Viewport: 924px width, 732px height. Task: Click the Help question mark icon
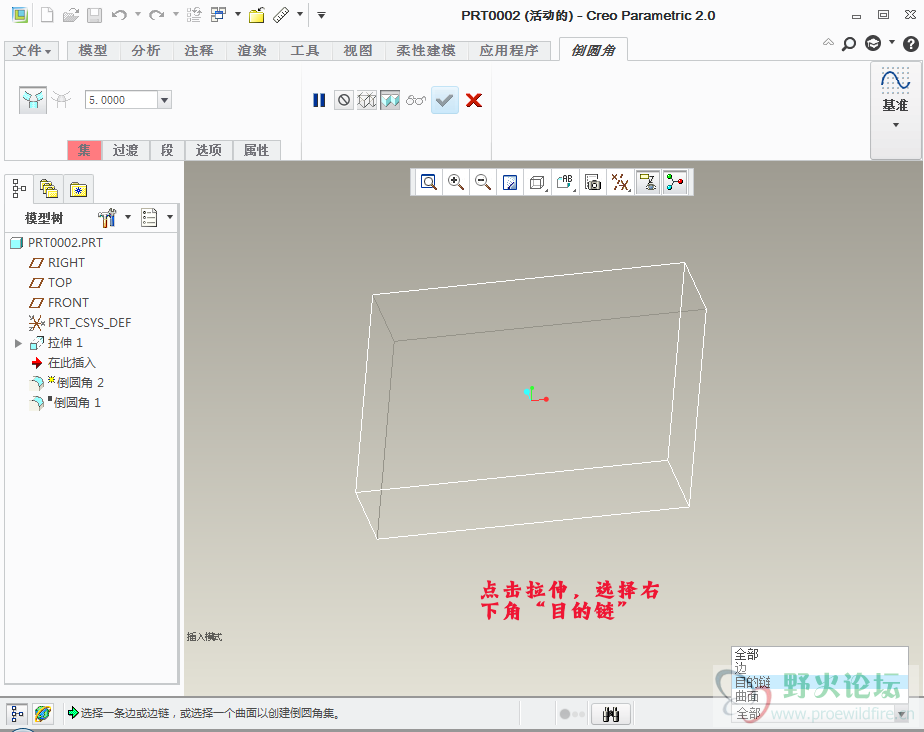tap(910, 44)
